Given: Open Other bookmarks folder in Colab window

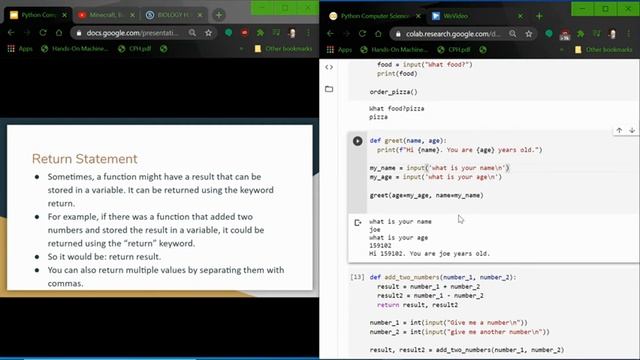Looking at the screenshot, I should pyautogui.click(x=603, y=50).
